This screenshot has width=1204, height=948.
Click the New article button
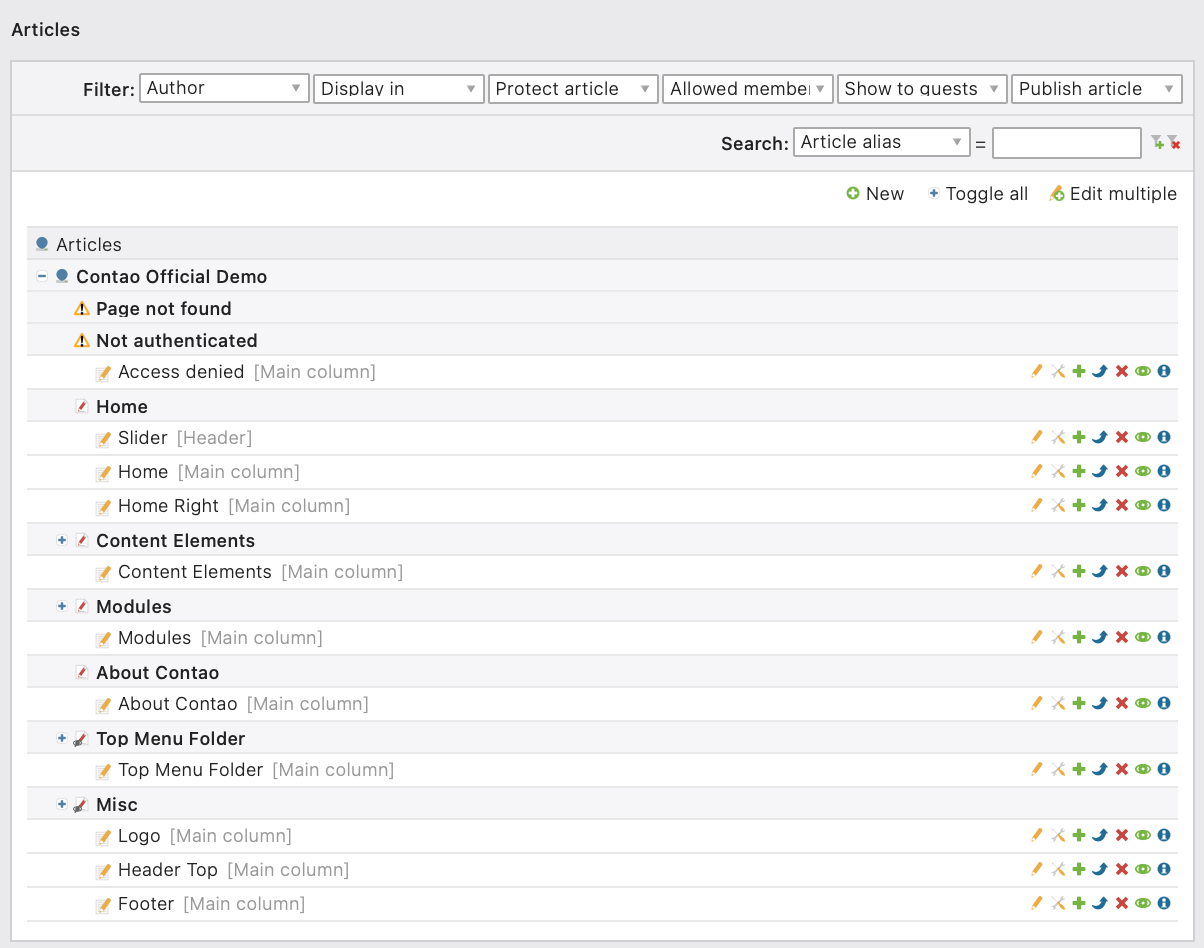(875, 194)
